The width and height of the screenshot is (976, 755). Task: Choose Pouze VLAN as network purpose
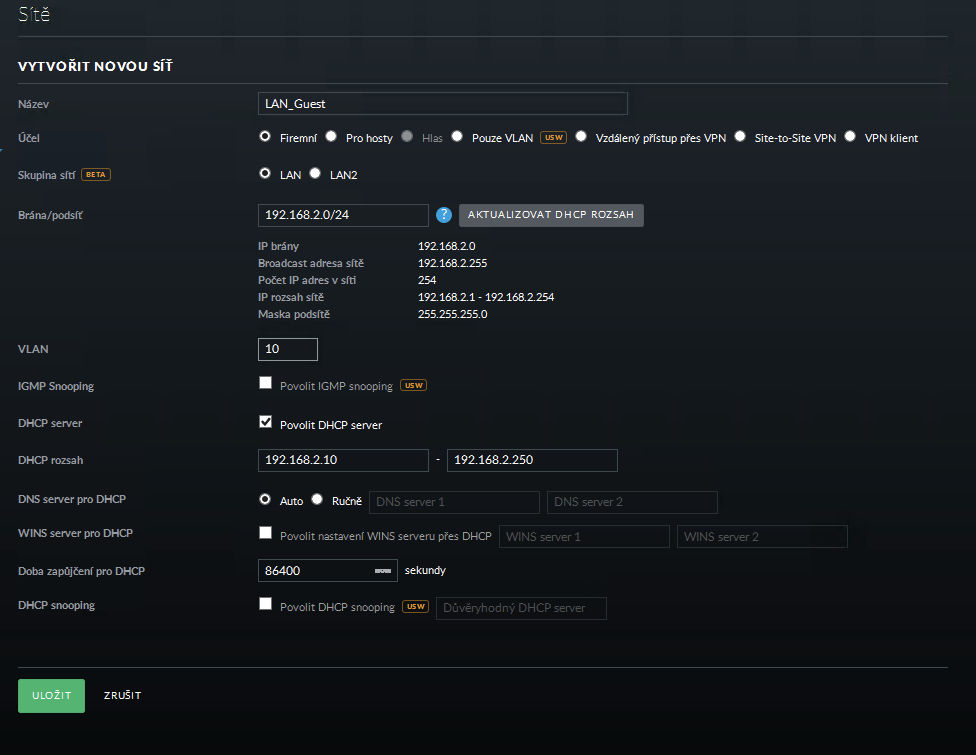[x=457, y=137]
